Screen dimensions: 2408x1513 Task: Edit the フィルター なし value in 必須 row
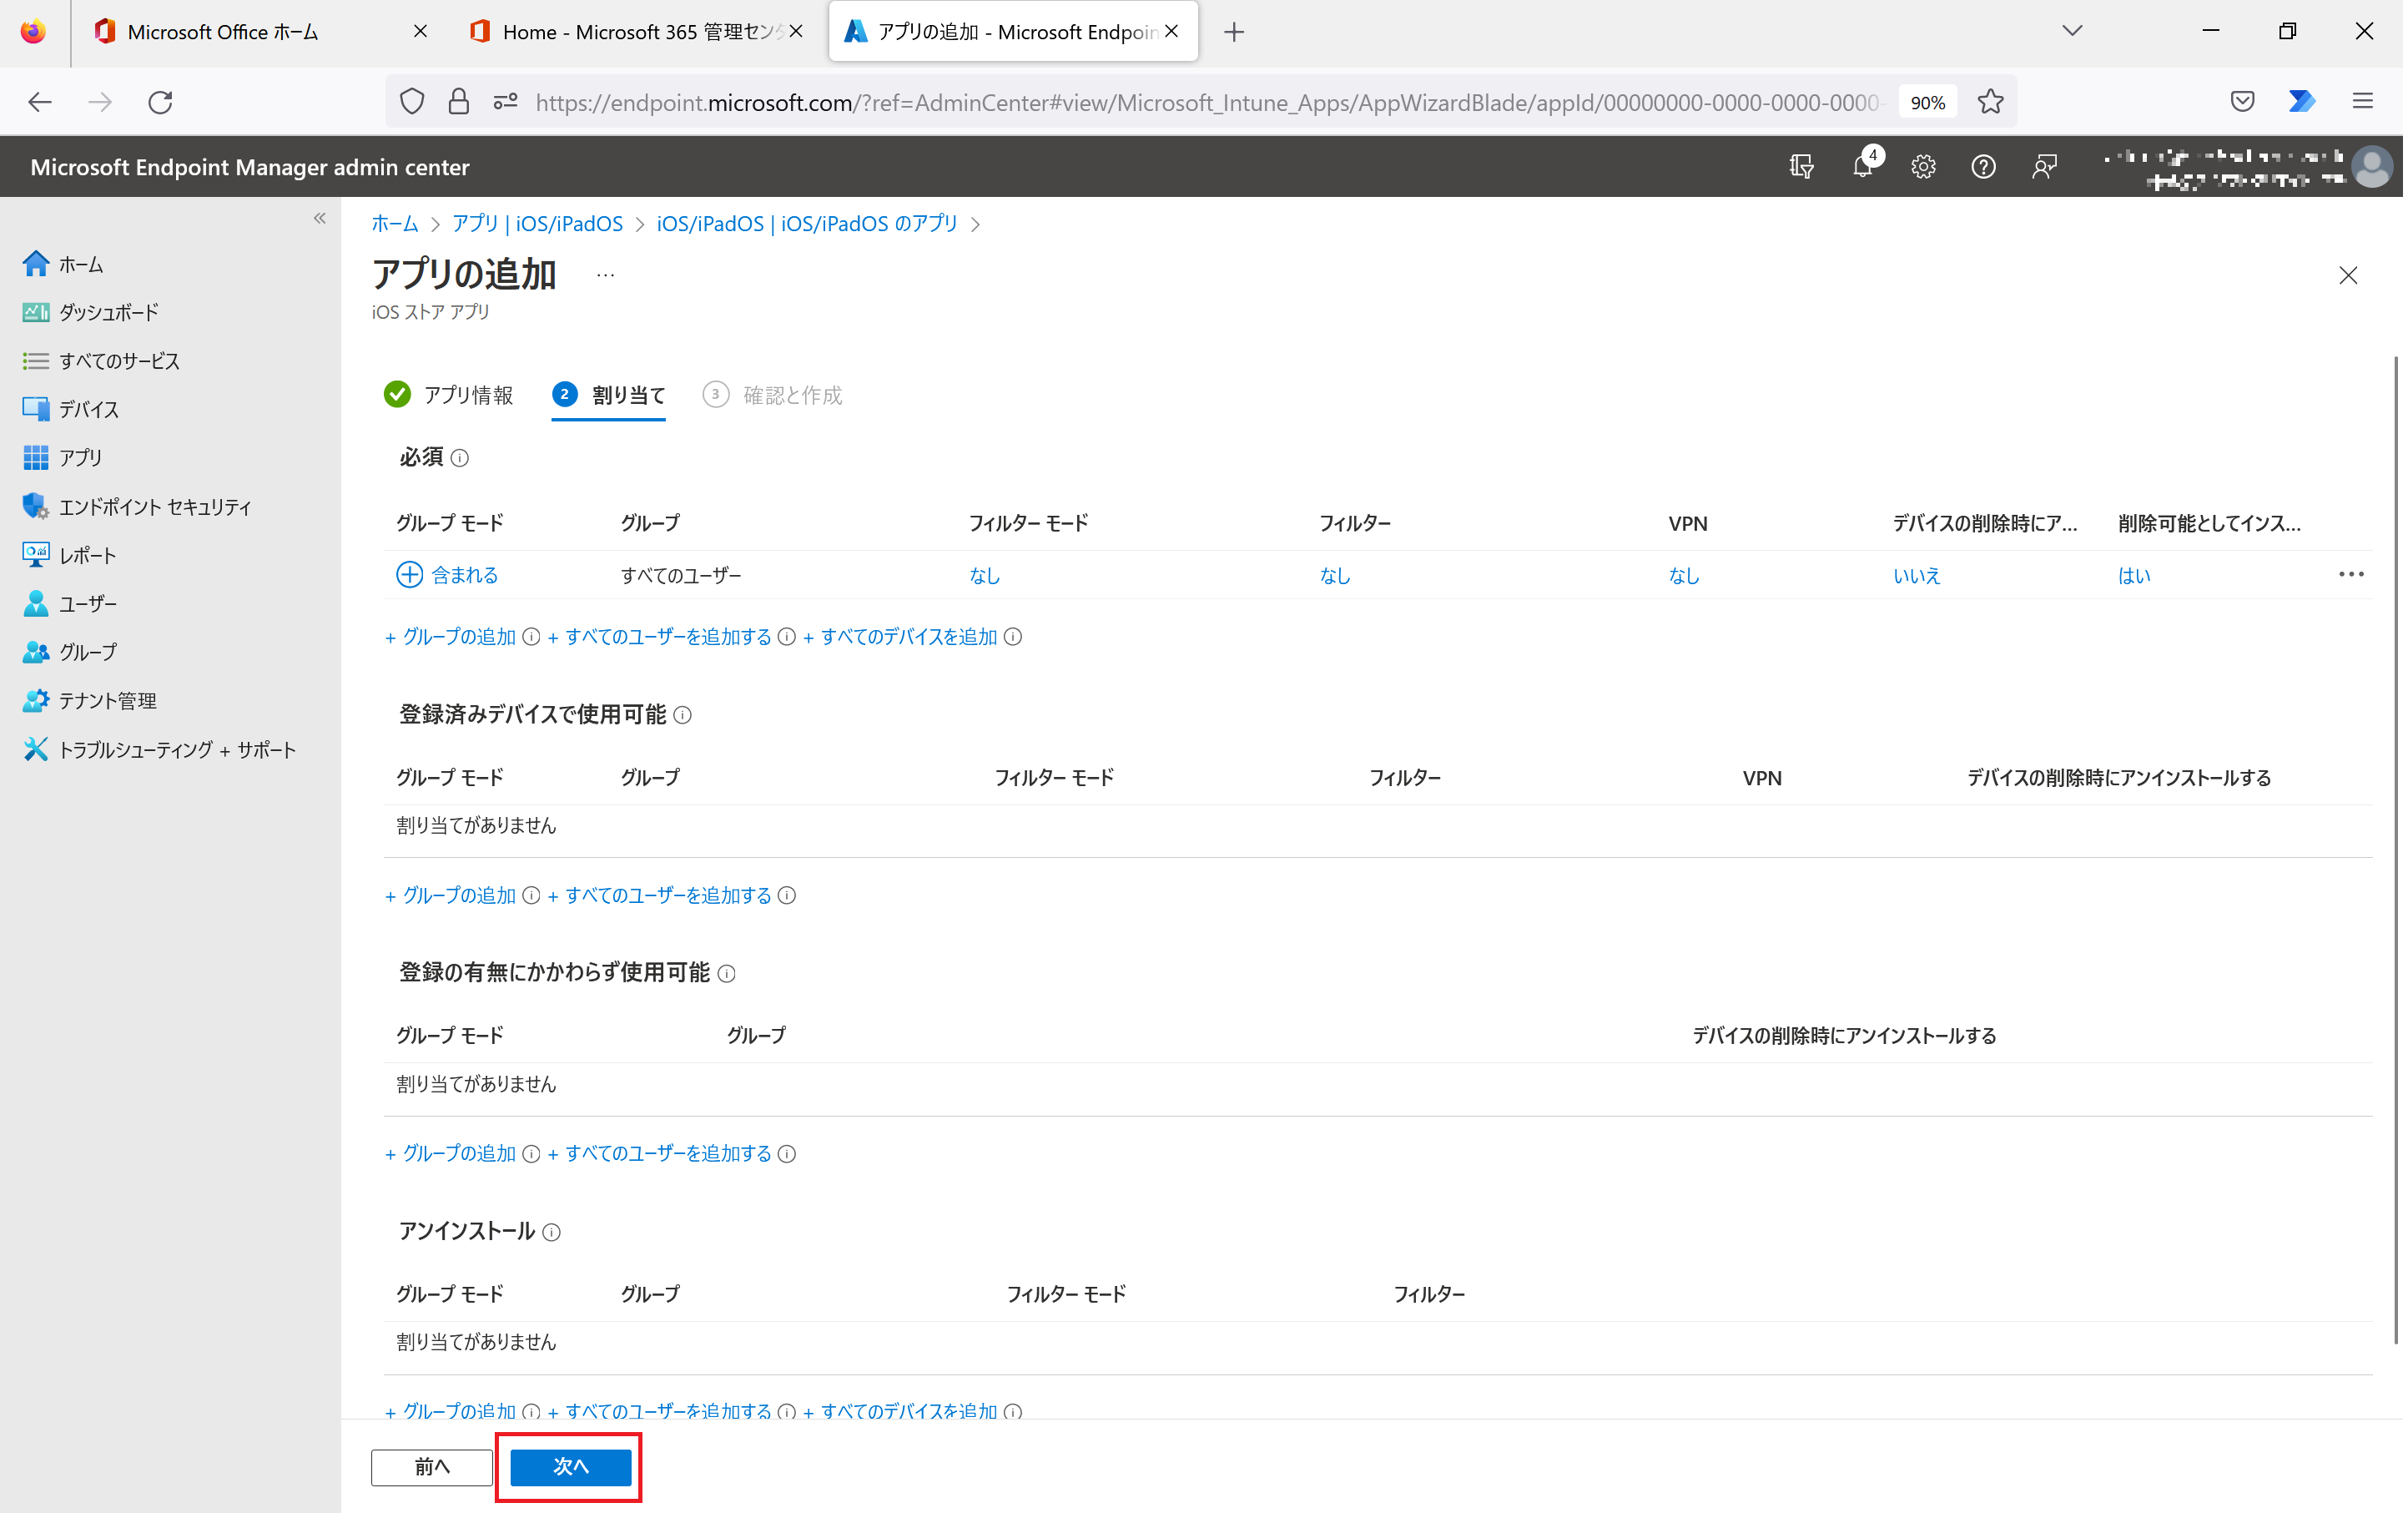[x=1335, y=575]
